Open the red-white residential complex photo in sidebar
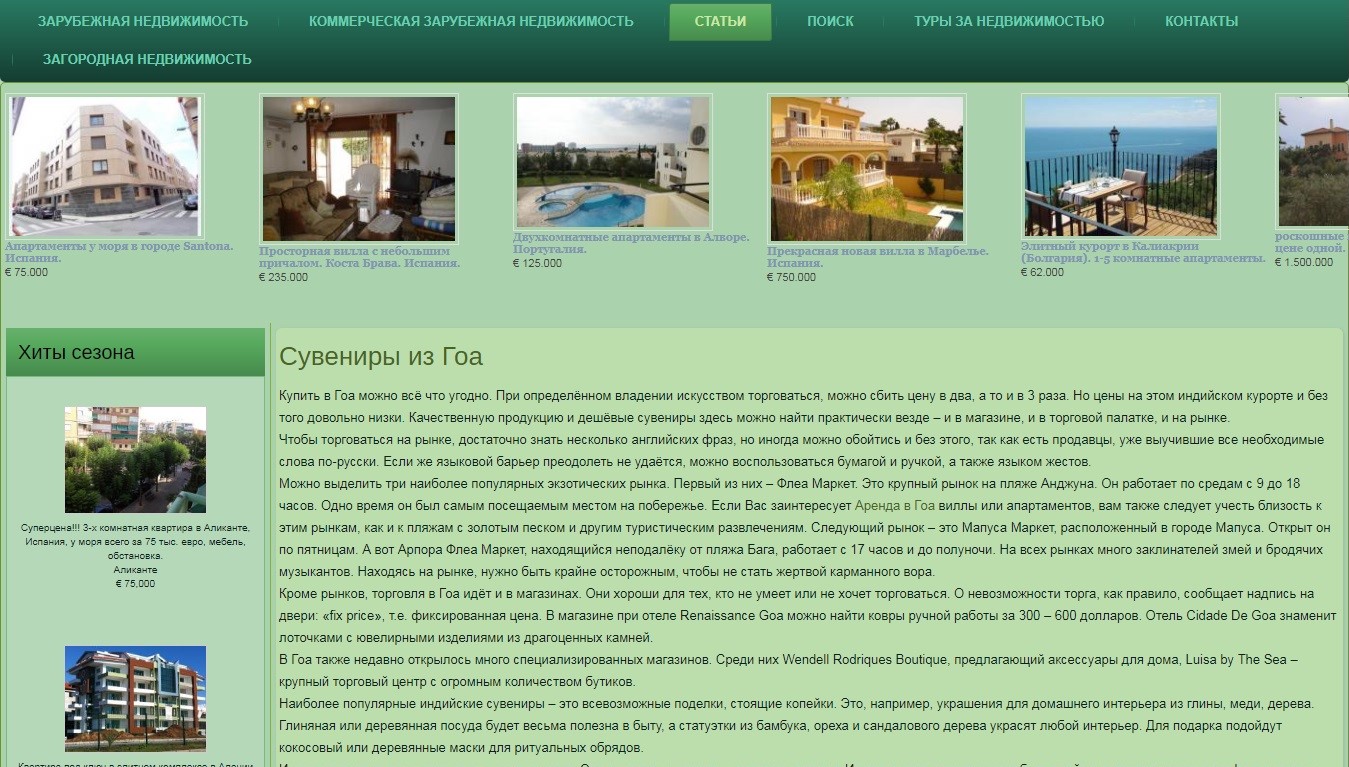Screen dimensions: 1349x767 135,699
